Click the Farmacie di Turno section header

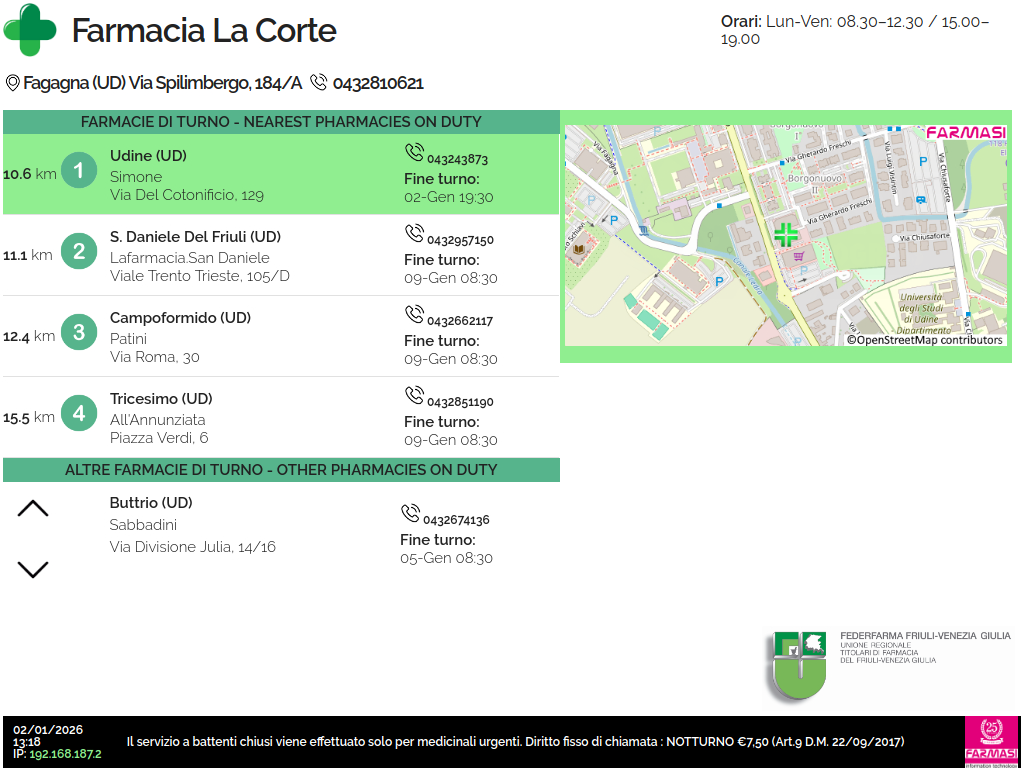(x=281, y=122)
